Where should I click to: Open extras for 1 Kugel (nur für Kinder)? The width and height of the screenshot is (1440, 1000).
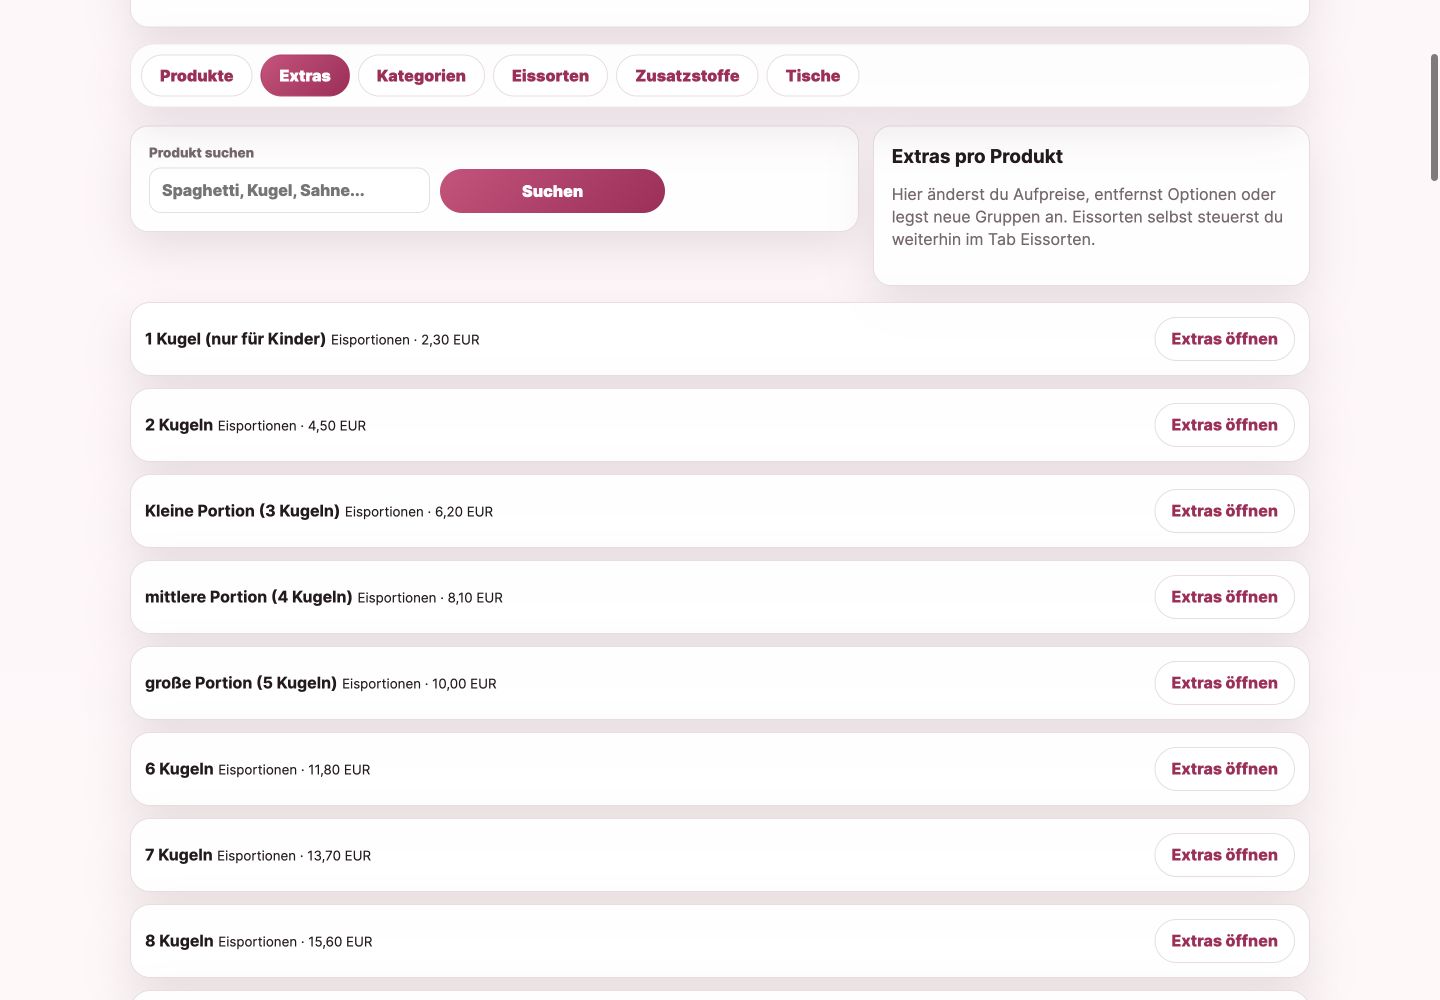[x=1224, y=339]
